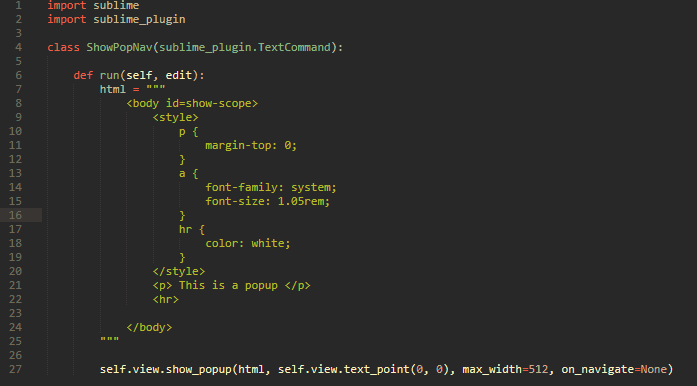The image size is (697, 386).
Task: Click on 'font-size: 1.05rem;' text
Action: tap(268, 201)
